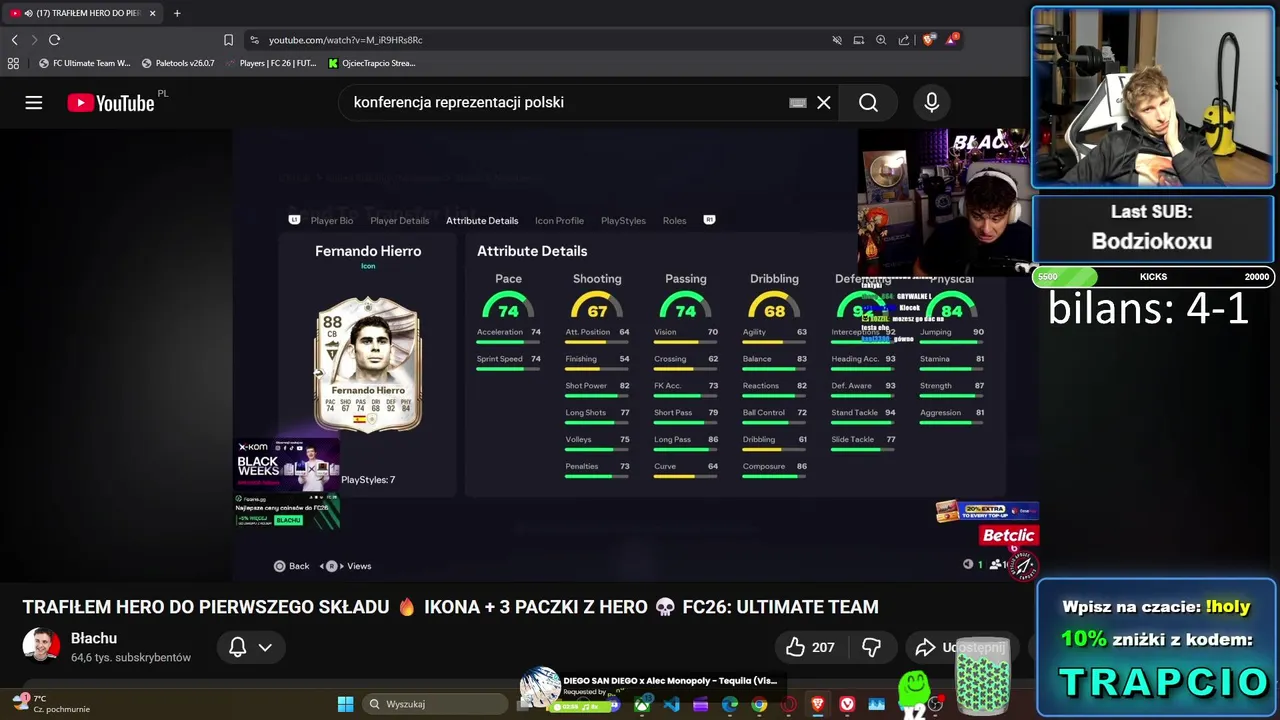Open the Paletools v26.0.7 bookmark
The height and width of the screenshot is (720, 1280).
[178, 63]
